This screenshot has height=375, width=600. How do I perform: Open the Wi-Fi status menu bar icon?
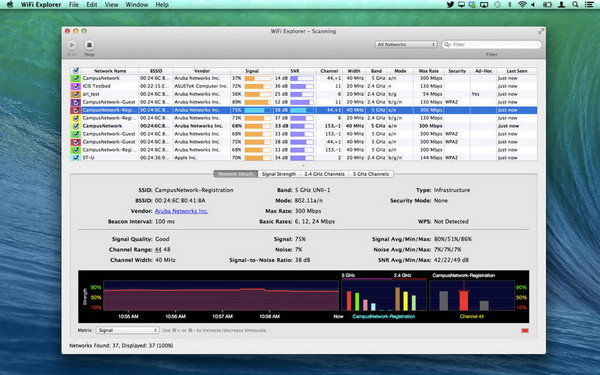pos(522,5)
